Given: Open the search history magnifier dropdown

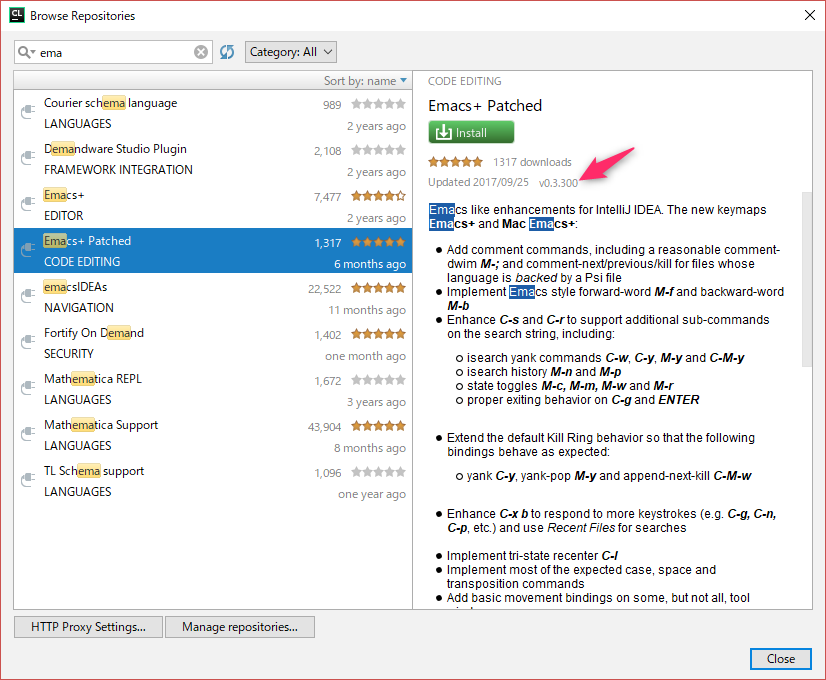Looking at the screenshot, I should tap(26, 52).
